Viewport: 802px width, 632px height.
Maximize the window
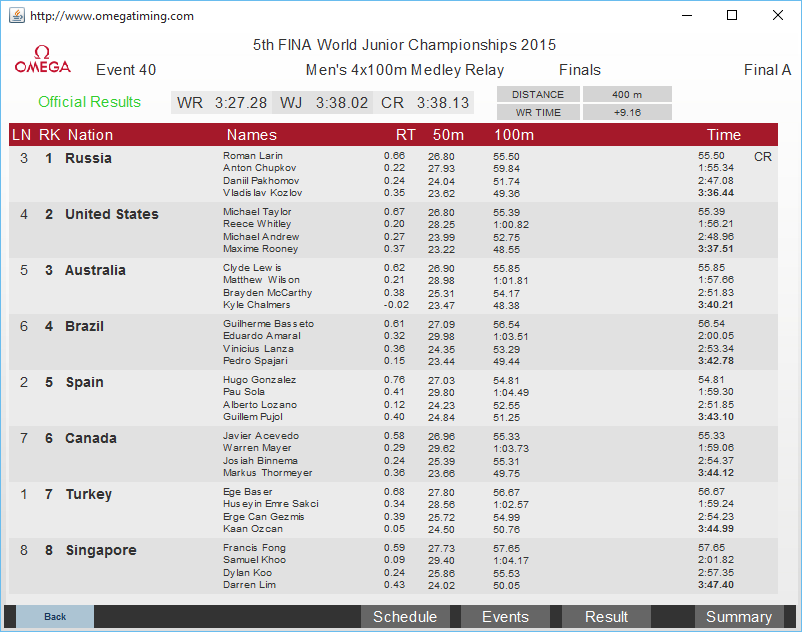732,16
